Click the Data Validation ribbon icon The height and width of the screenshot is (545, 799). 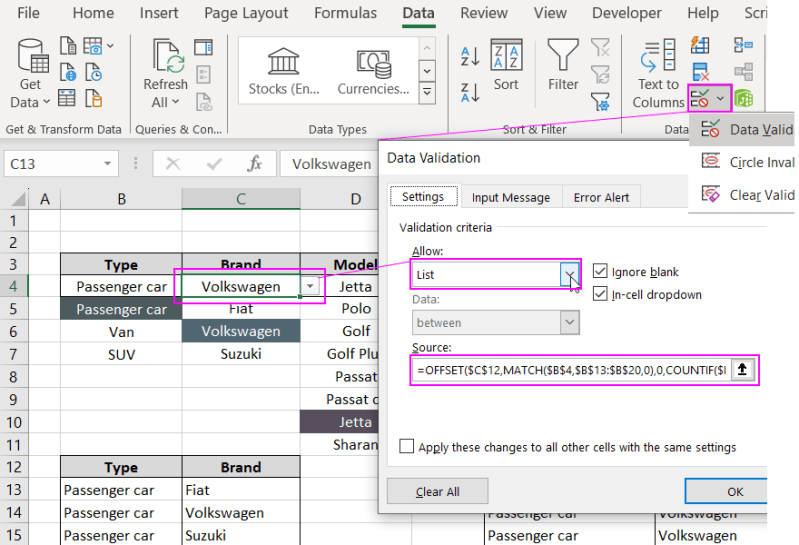coord(700,98)
